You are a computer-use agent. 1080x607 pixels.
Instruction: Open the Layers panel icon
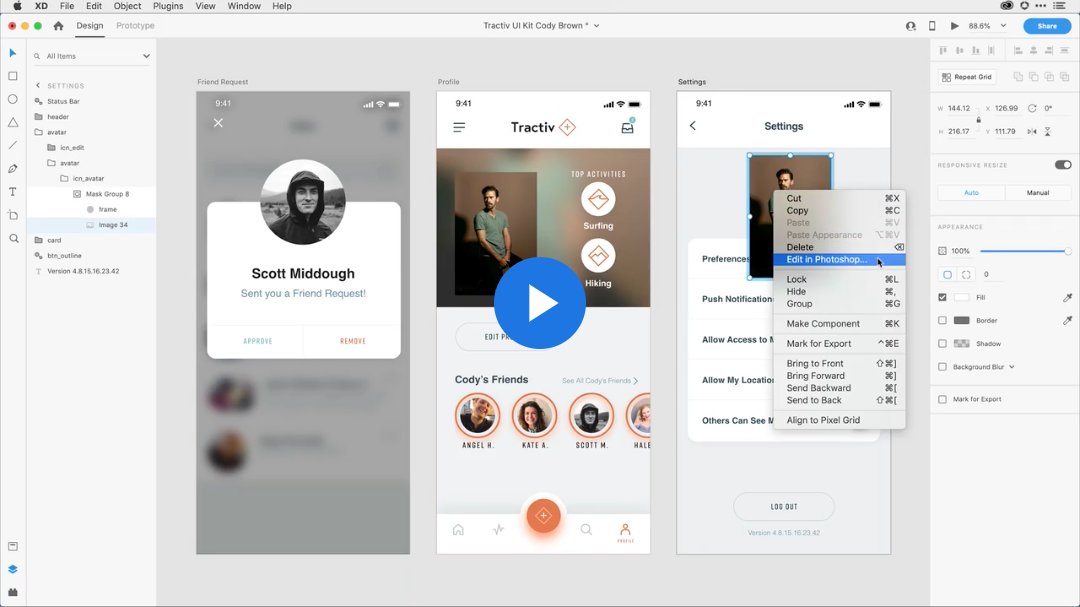tap(12, 569)
